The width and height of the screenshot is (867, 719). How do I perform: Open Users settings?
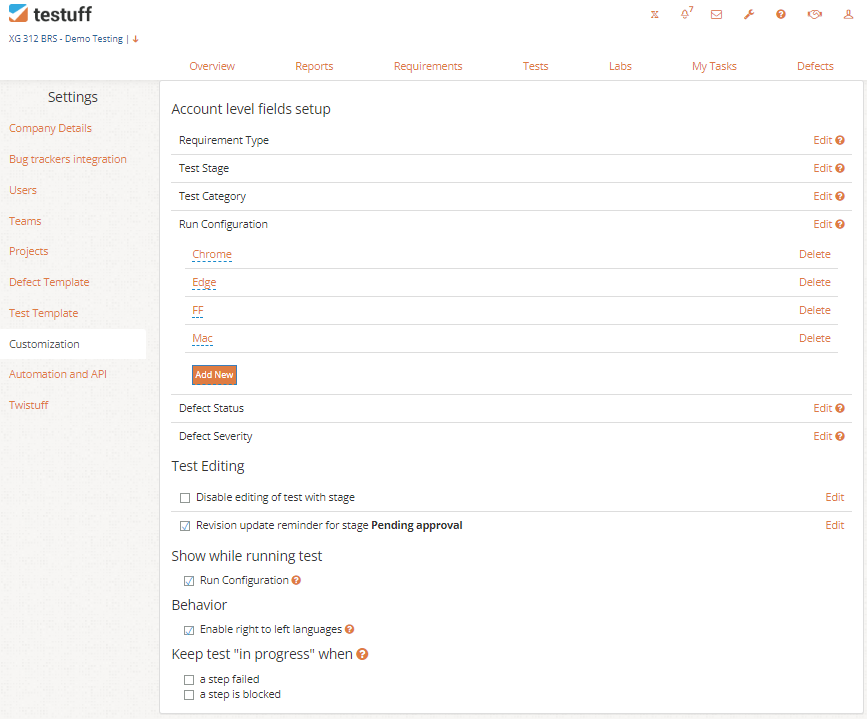click(23, 190)
